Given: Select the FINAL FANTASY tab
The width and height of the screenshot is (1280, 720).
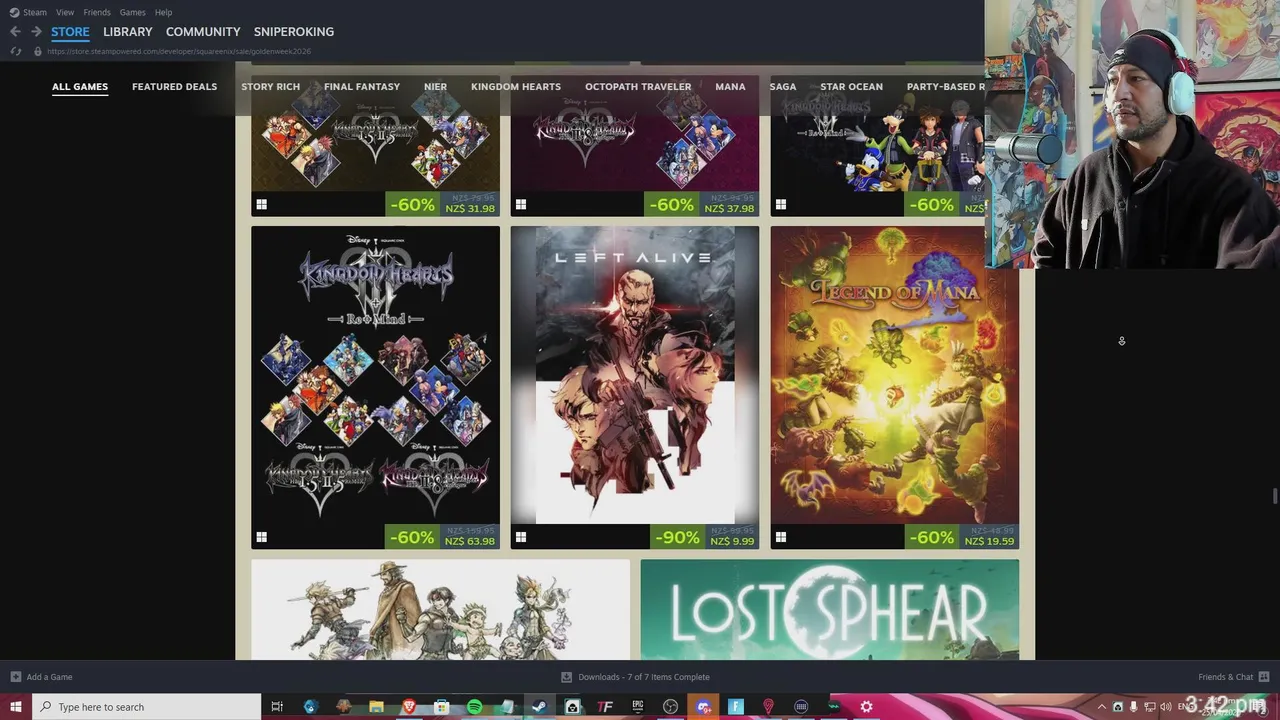Looking at the screenshot, I should (362, 87).
